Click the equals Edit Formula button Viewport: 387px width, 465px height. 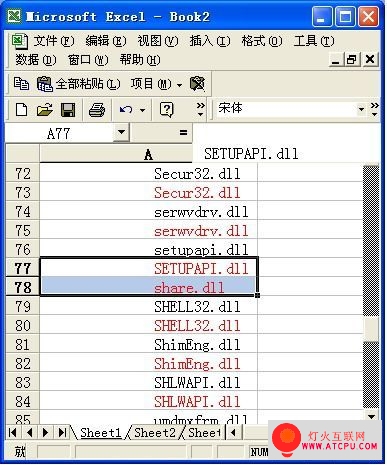tap(183, 132)
